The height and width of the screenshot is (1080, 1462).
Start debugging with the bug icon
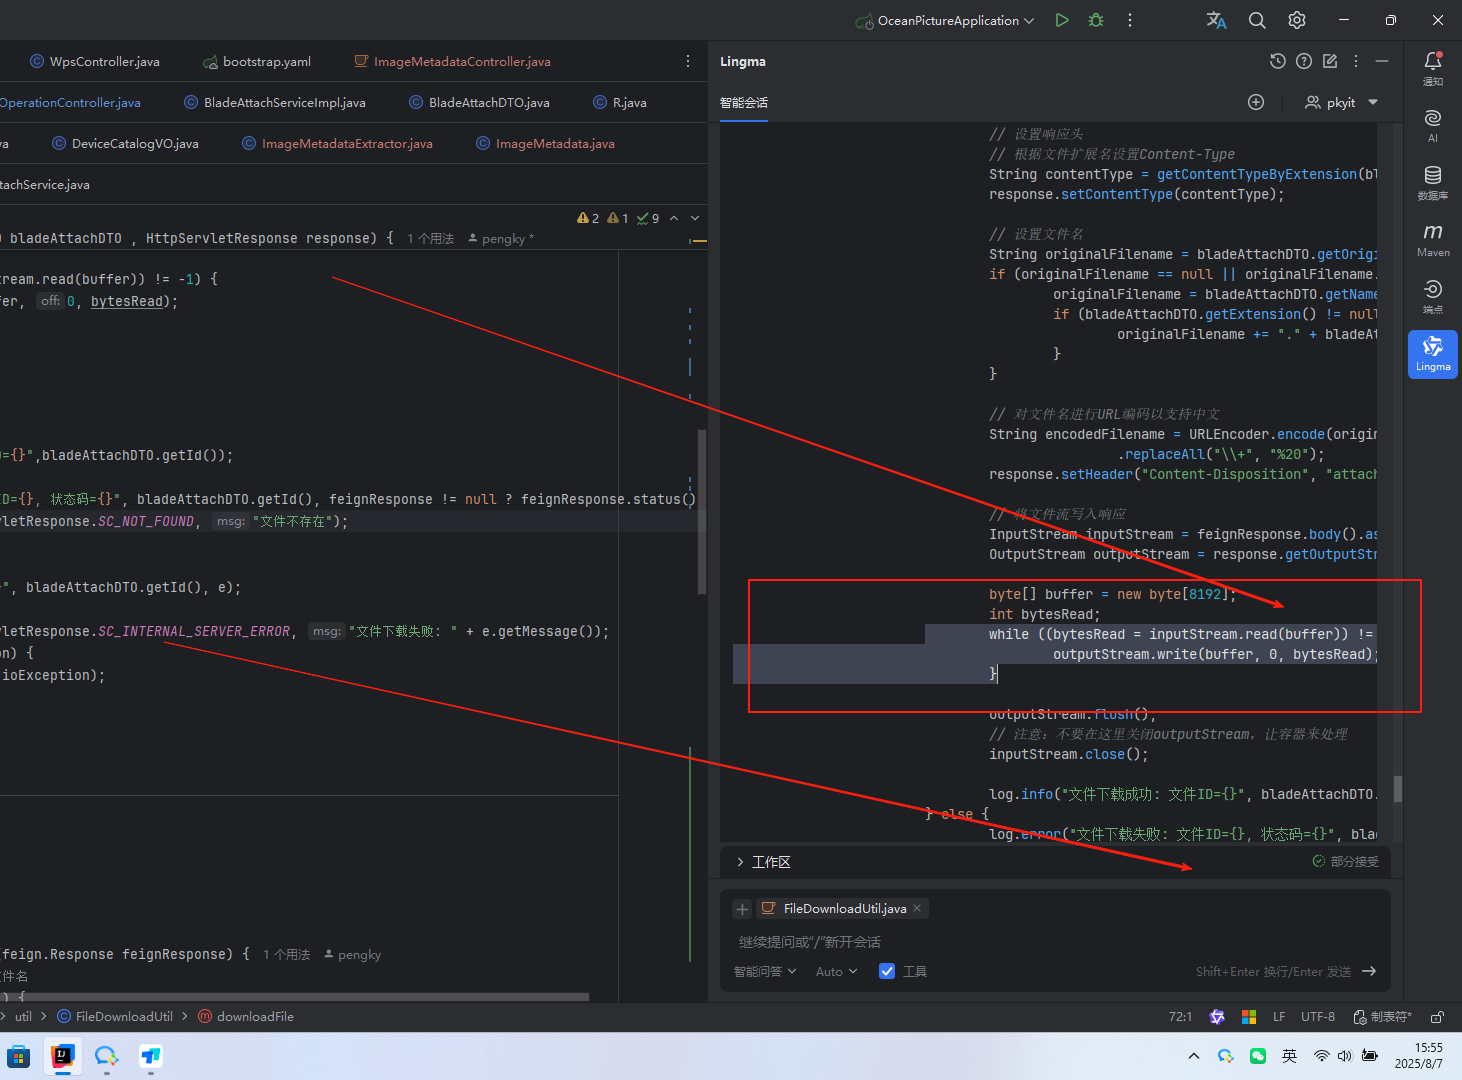pos(1096,20)
